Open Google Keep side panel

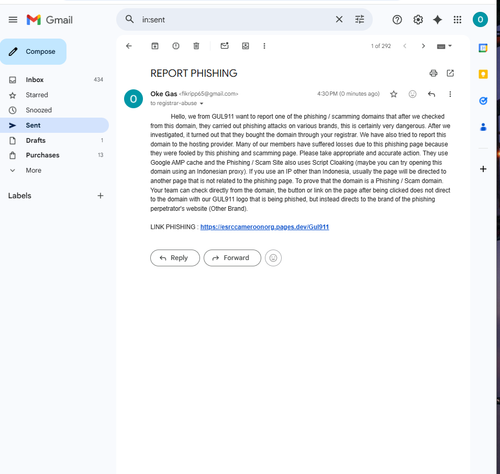point(483,74)
